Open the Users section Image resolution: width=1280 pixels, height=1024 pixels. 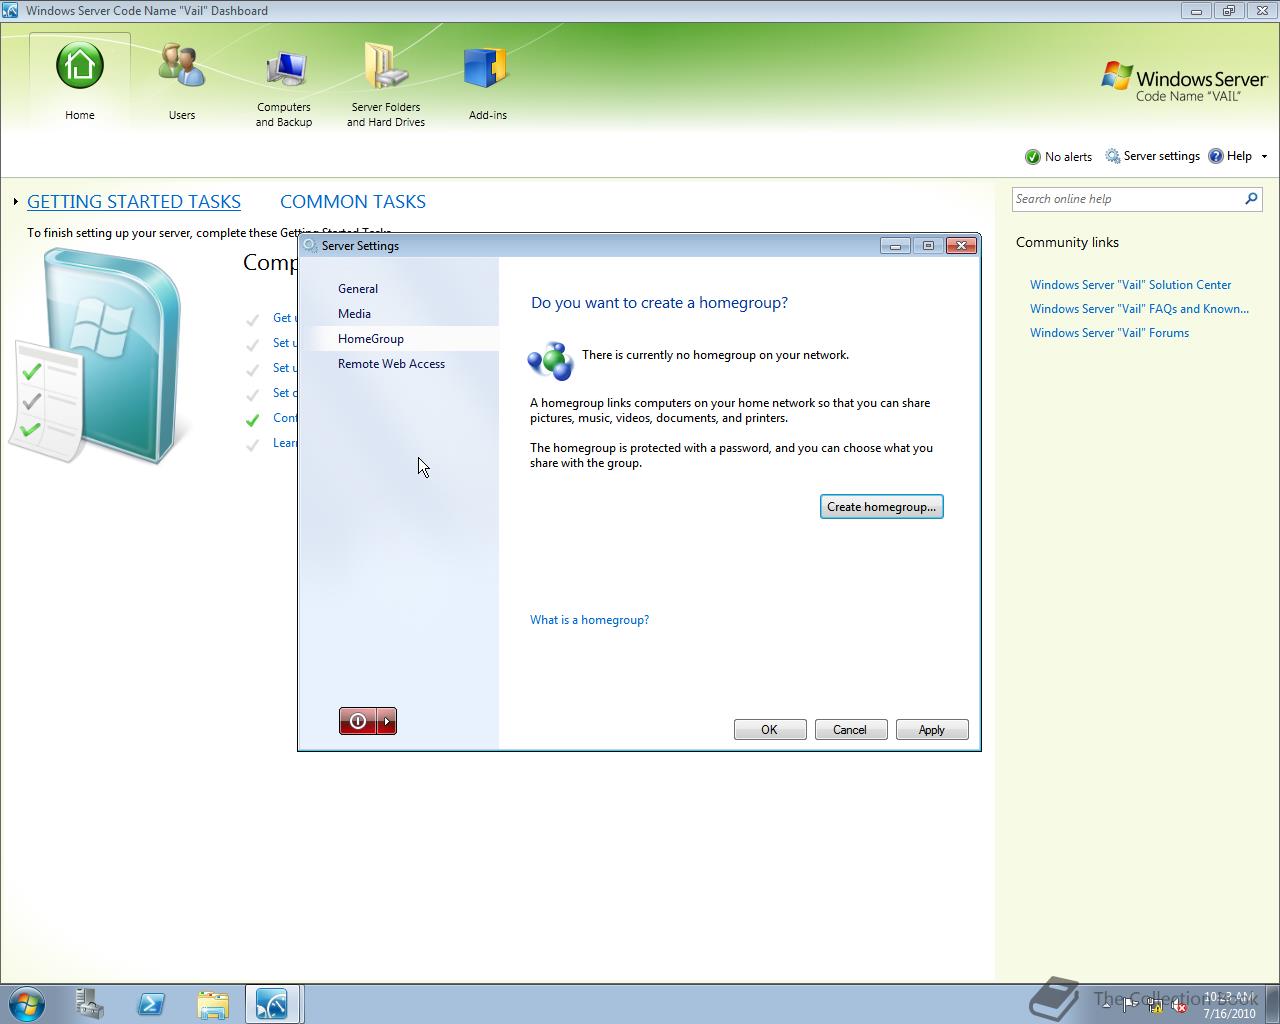click(182, 82)
